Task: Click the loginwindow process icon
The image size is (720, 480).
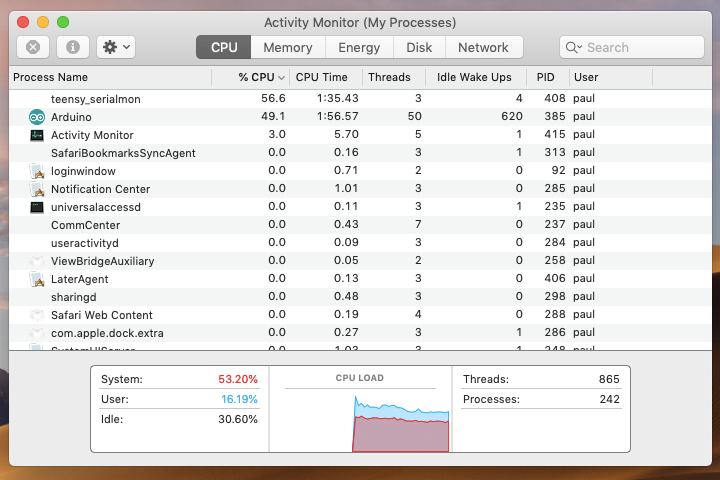Action: (37, 171)
